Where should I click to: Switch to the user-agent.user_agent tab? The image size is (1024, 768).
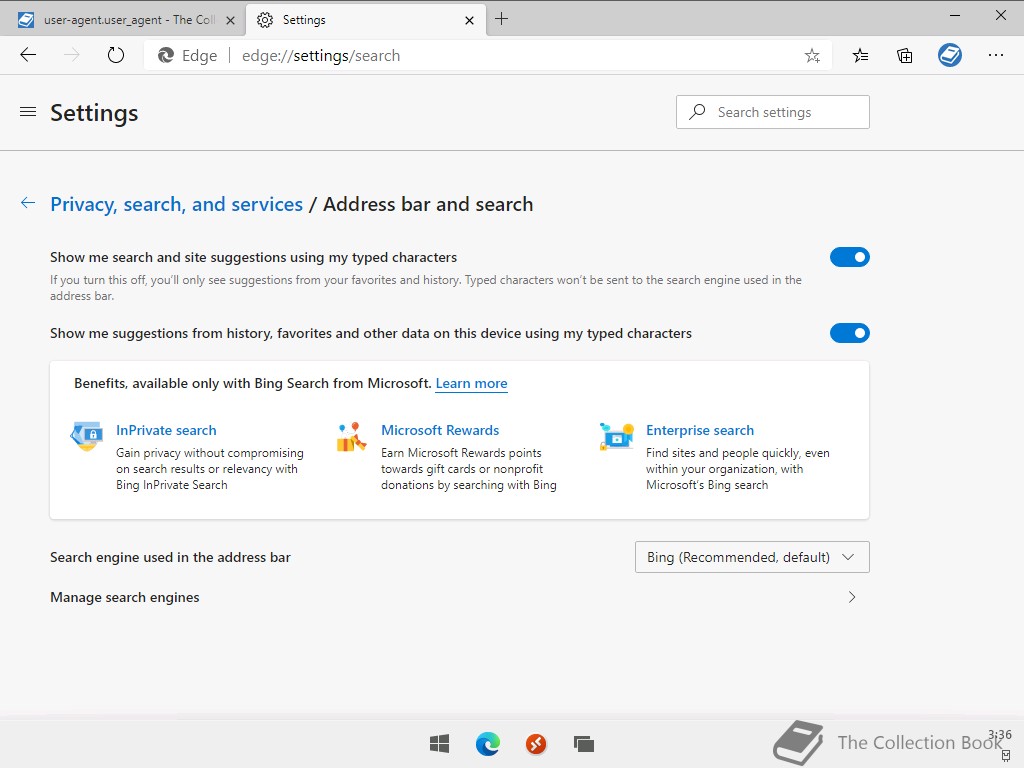point(122,20)
